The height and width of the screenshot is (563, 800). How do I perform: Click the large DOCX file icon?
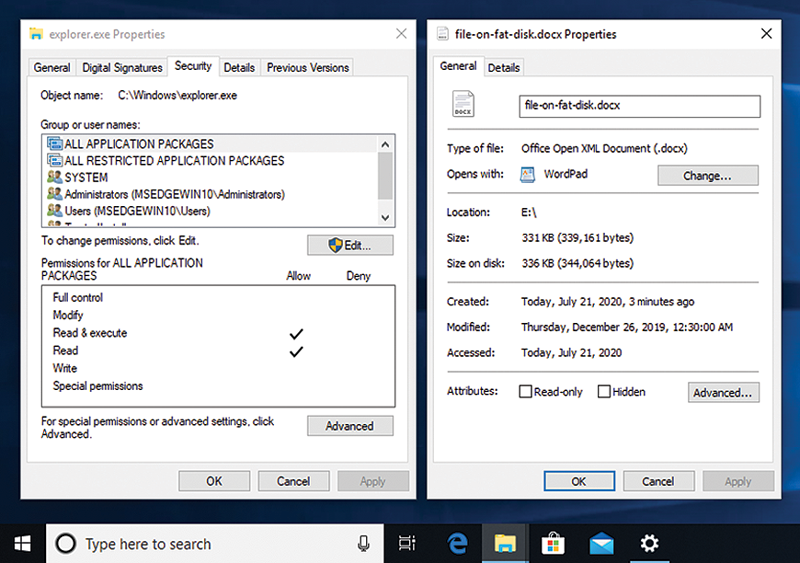pyautogui.click(x=463, y=104)
